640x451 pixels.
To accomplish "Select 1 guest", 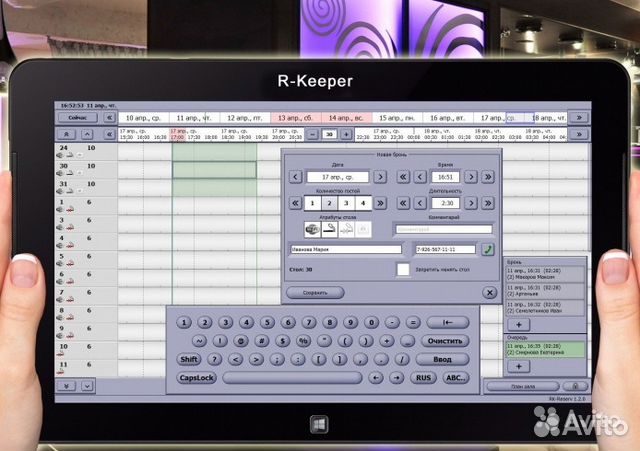I will (313, 203).
